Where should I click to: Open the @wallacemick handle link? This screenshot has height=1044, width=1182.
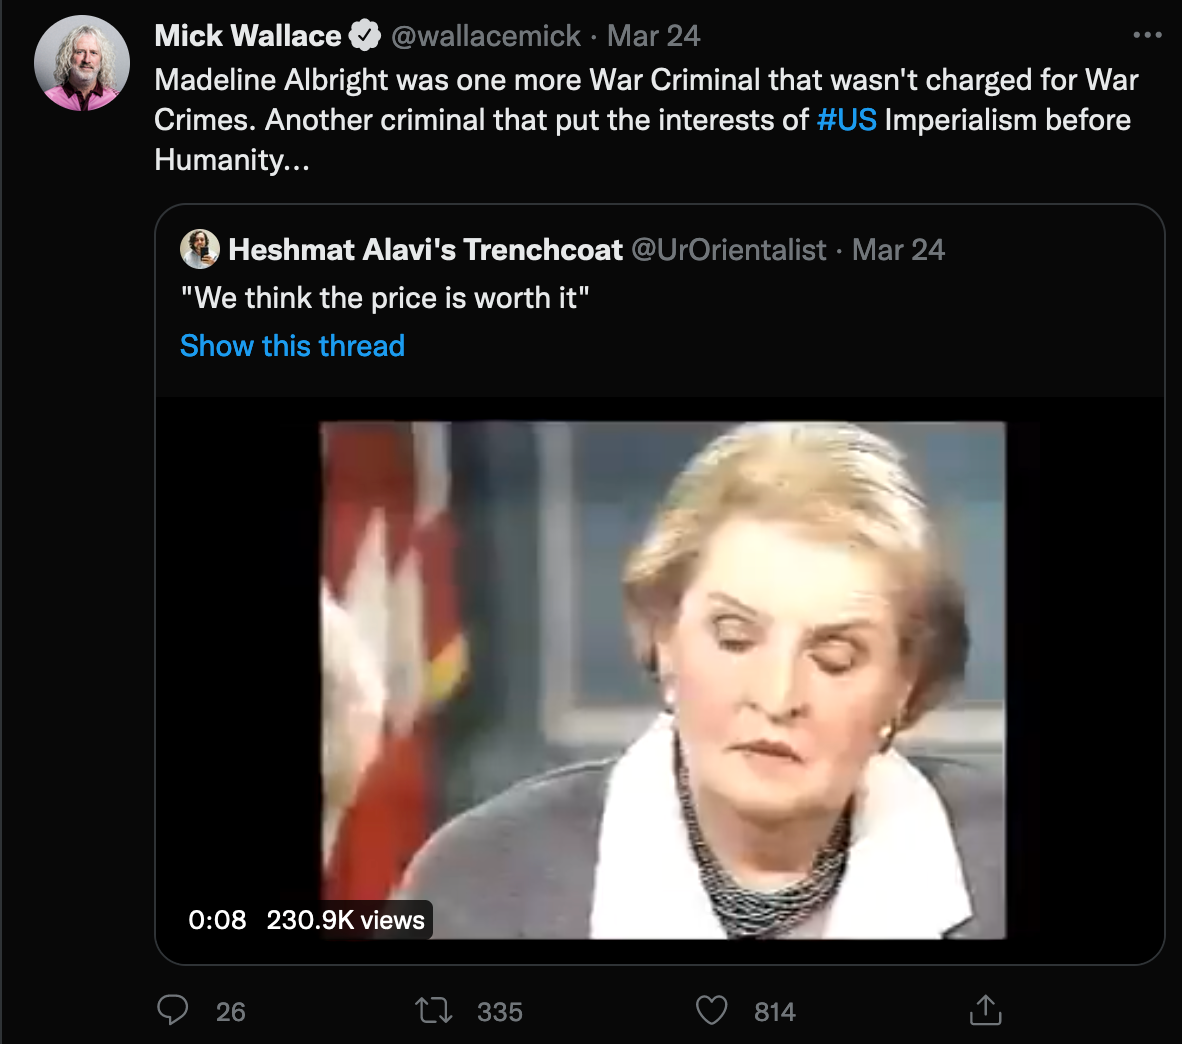point(485,37)
